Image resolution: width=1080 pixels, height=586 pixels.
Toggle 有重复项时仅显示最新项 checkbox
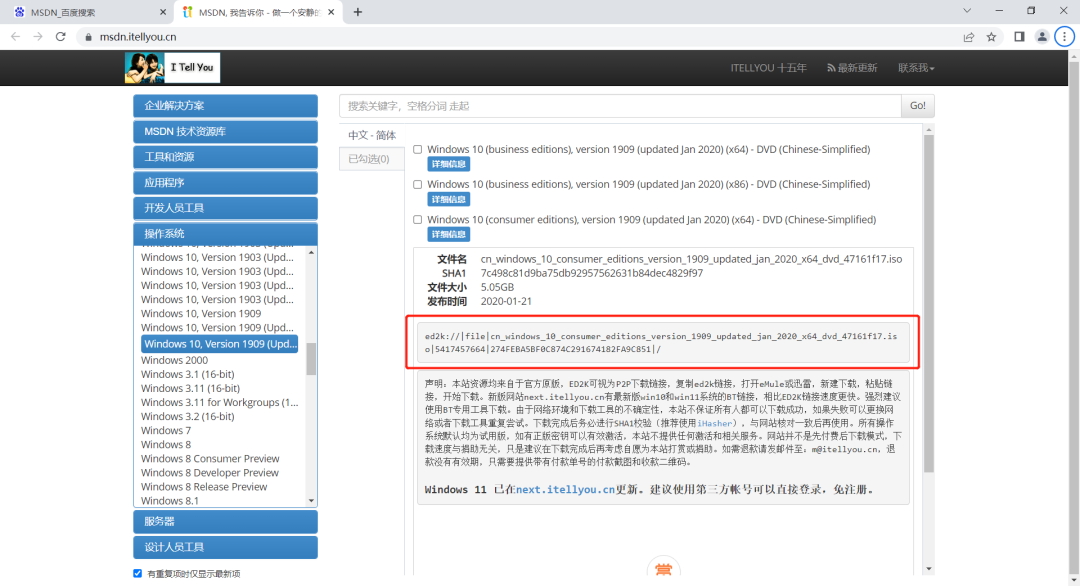pos(138,573)
